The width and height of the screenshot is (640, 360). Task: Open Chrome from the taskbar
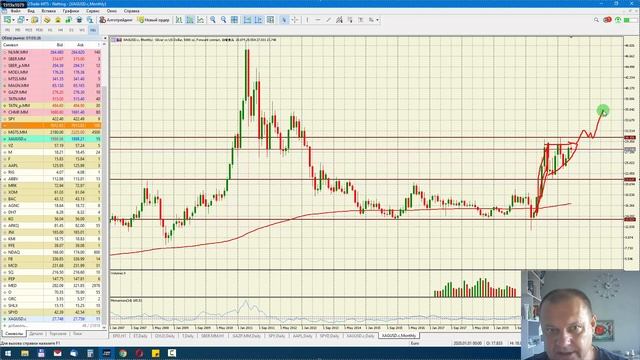122,353
